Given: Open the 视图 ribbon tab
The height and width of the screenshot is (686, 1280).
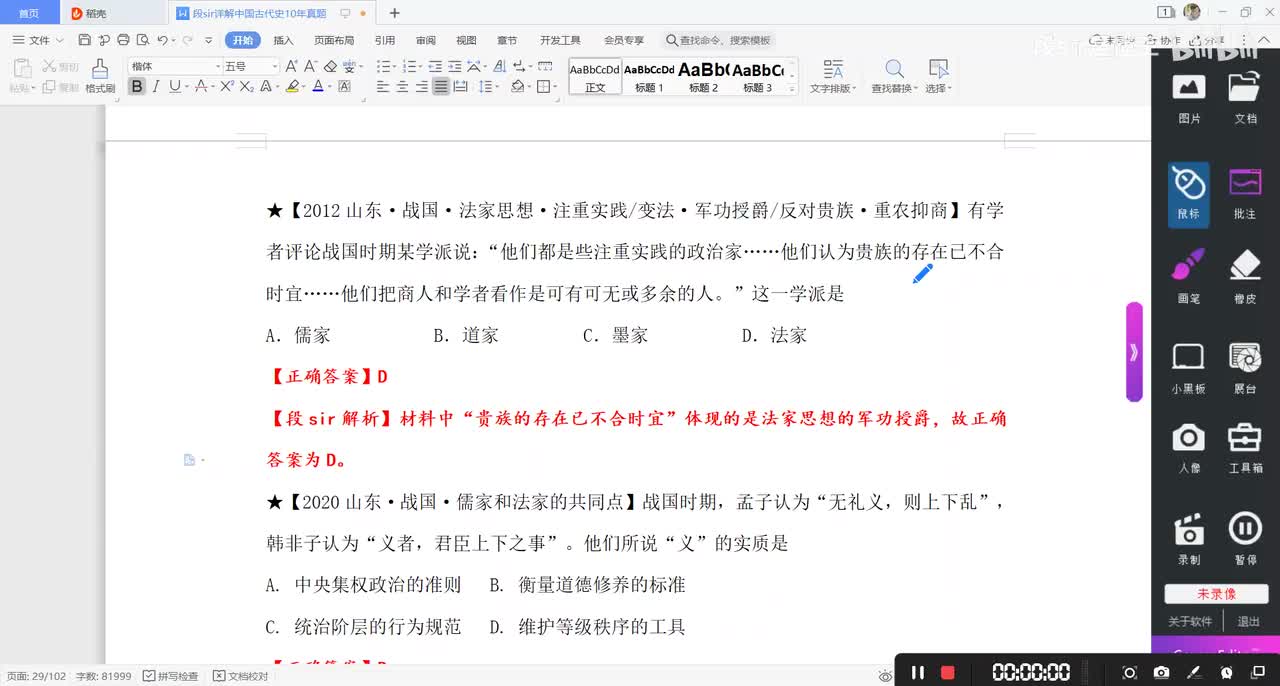Looking at the screenshot, I should (x=466, y=41).
